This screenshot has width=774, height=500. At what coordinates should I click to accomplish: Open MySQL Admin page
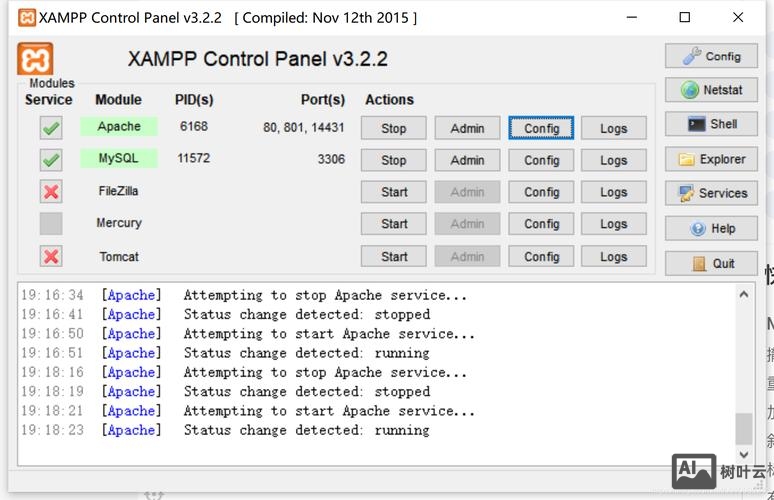coord(467,160)
